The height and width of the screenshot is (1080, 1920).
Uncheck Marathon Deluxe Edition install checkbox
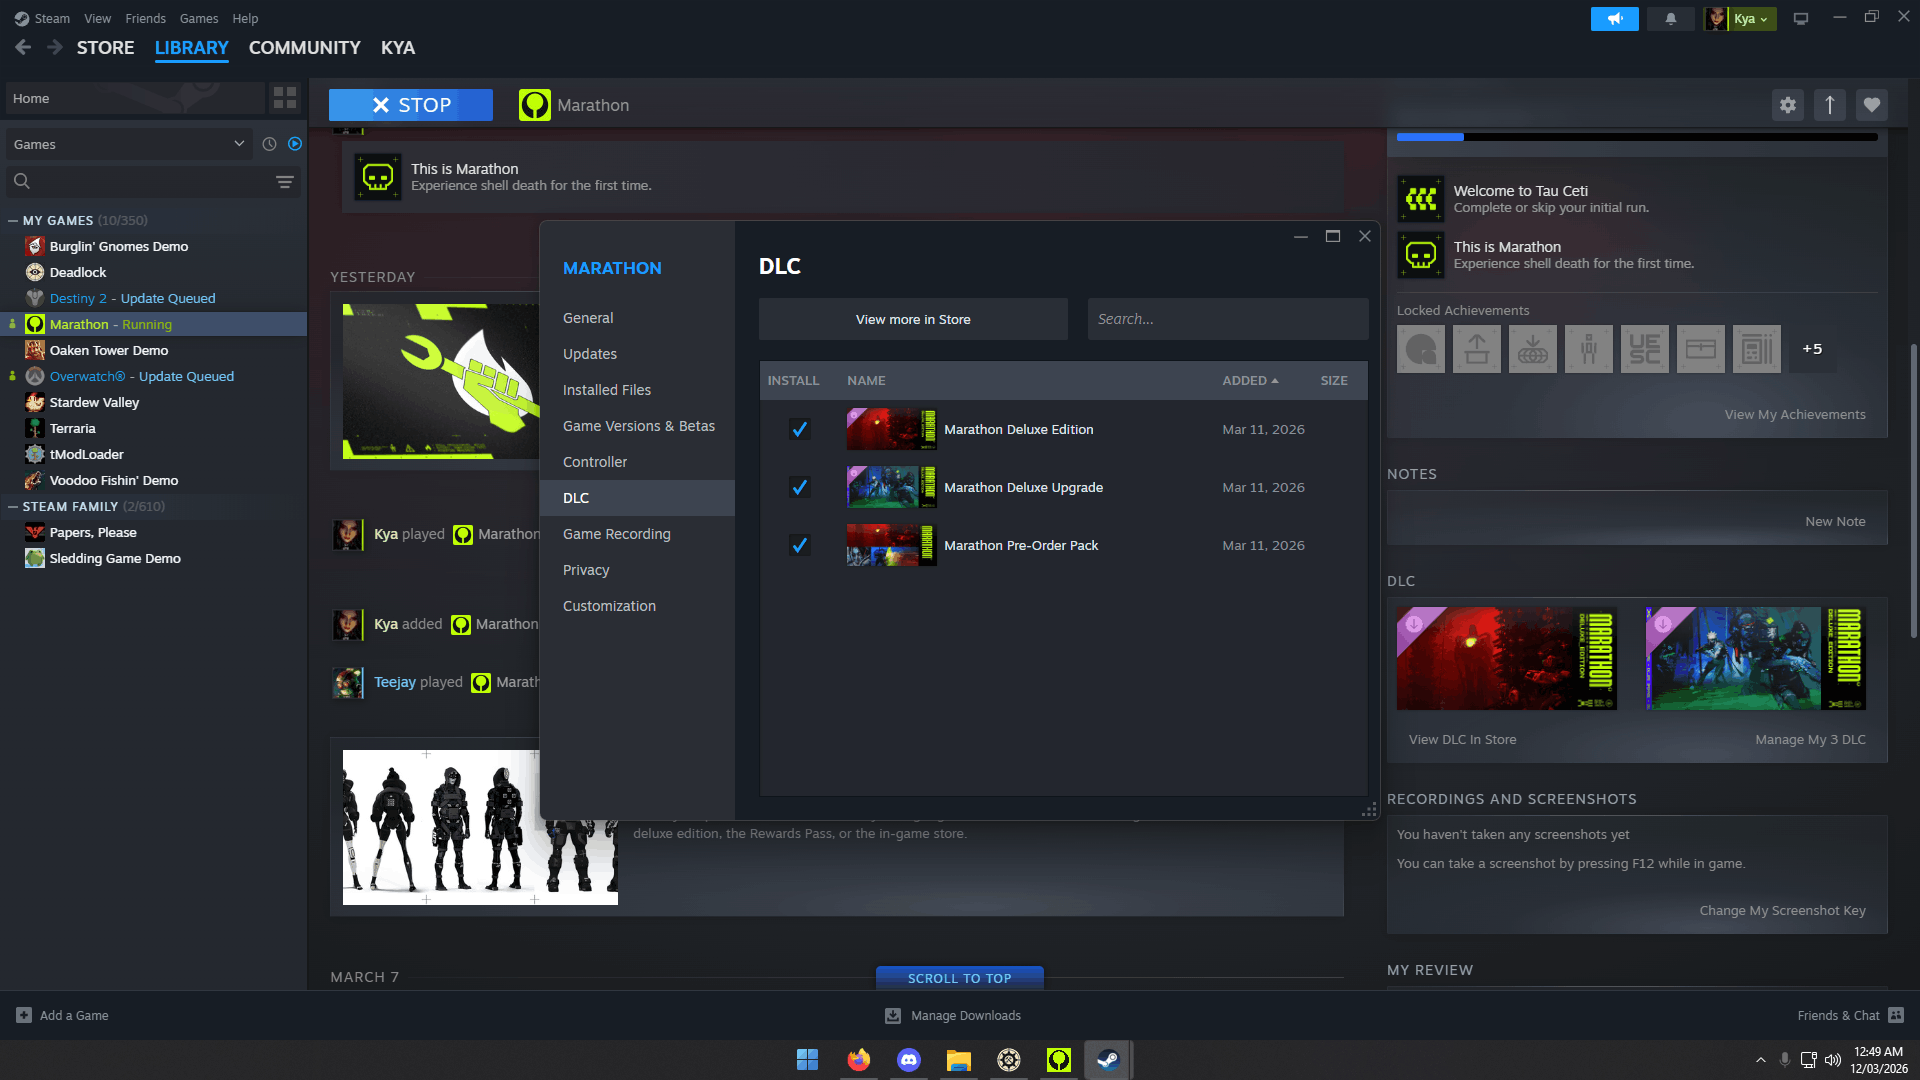pos(799,430)
